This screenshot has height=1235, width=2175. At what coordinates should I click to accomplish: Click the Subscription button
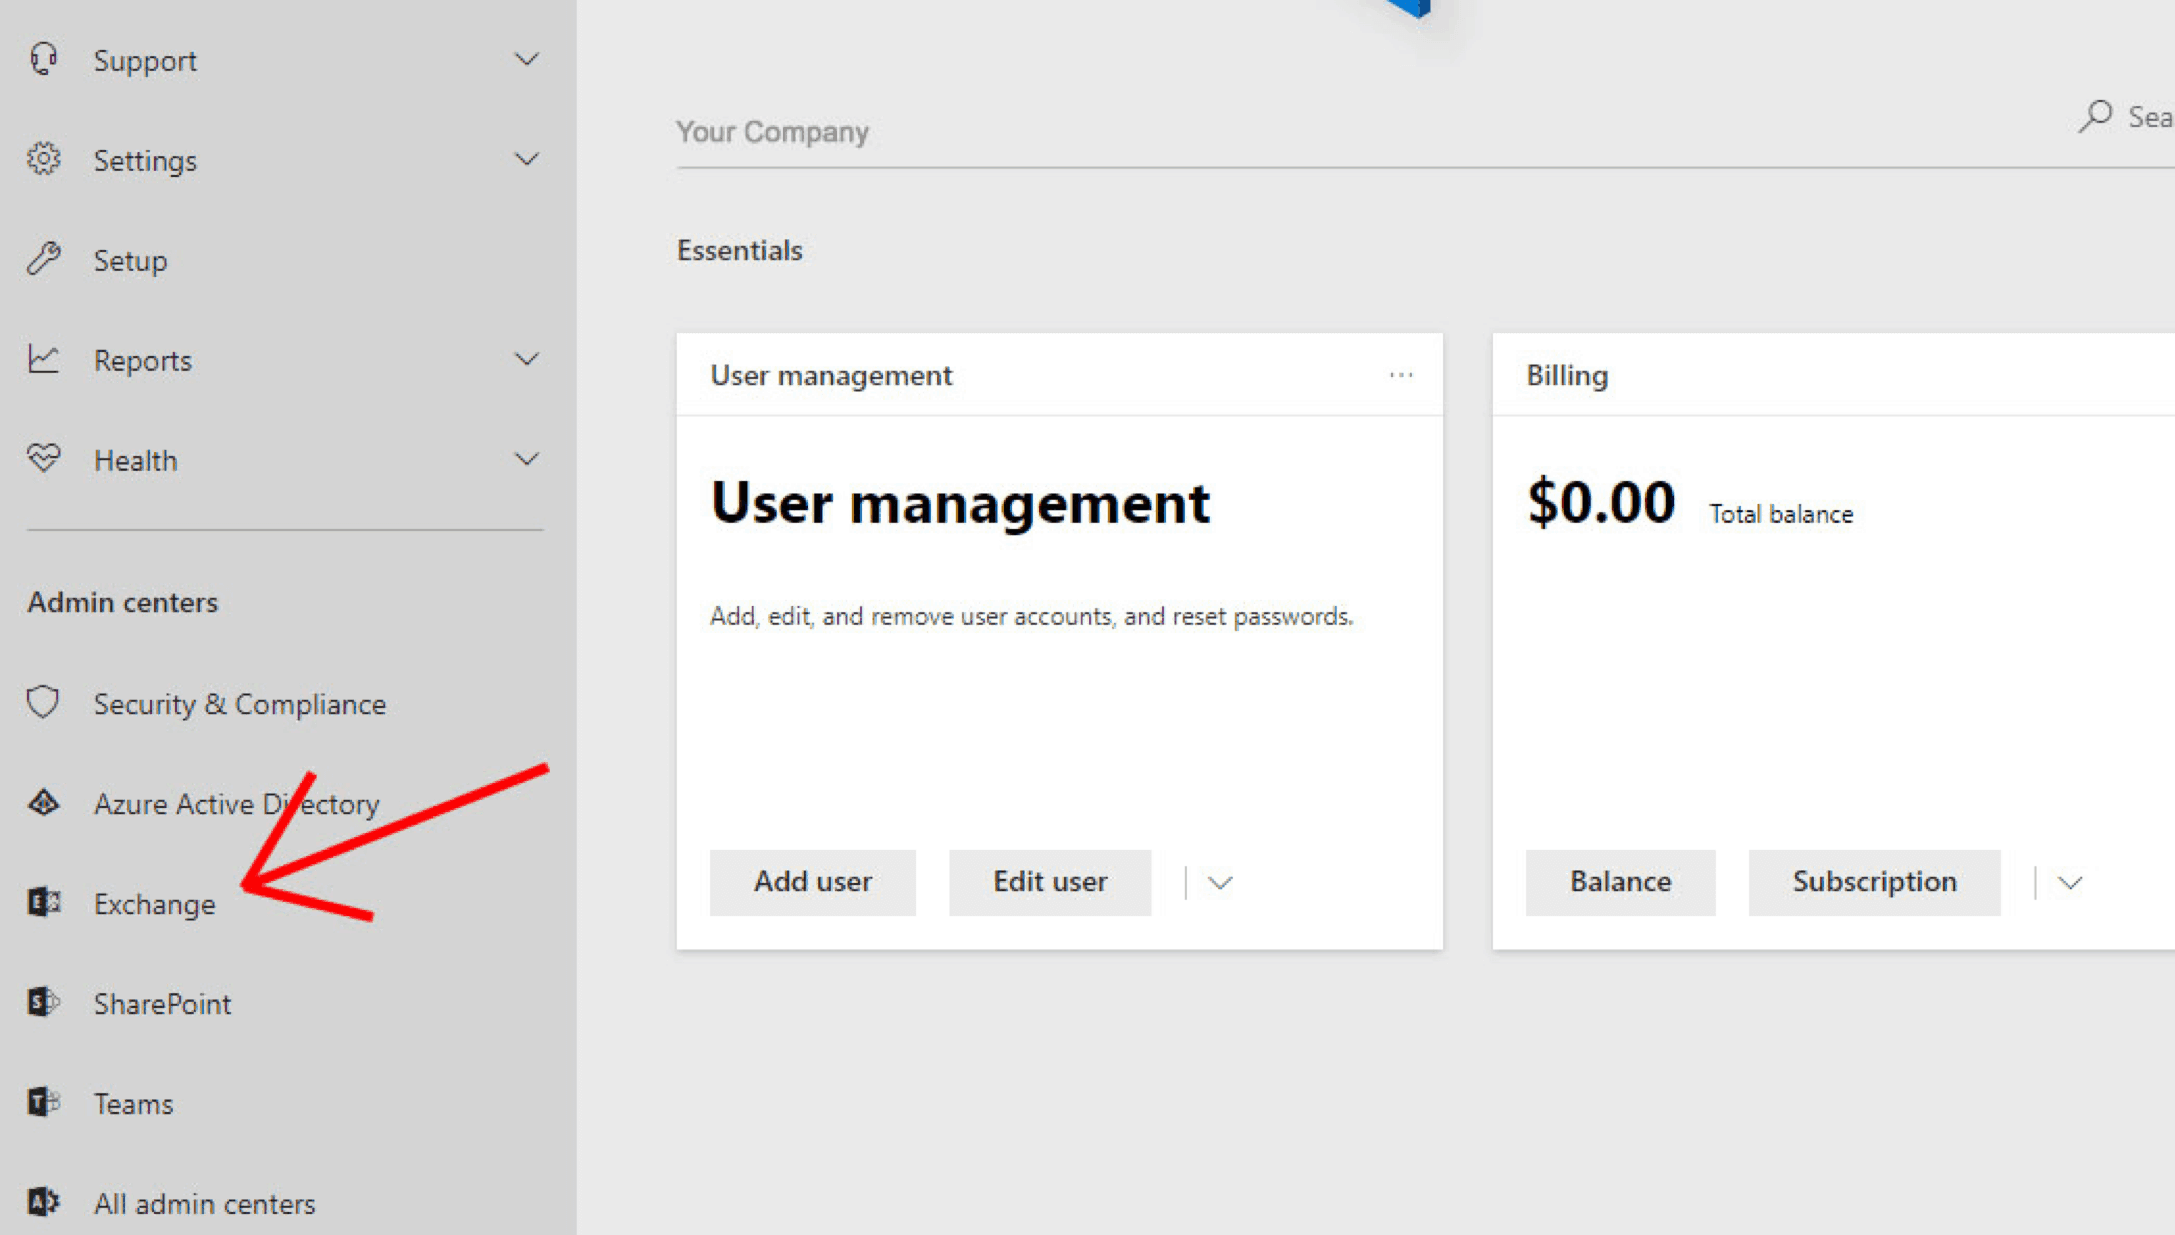click(1874, 882)
